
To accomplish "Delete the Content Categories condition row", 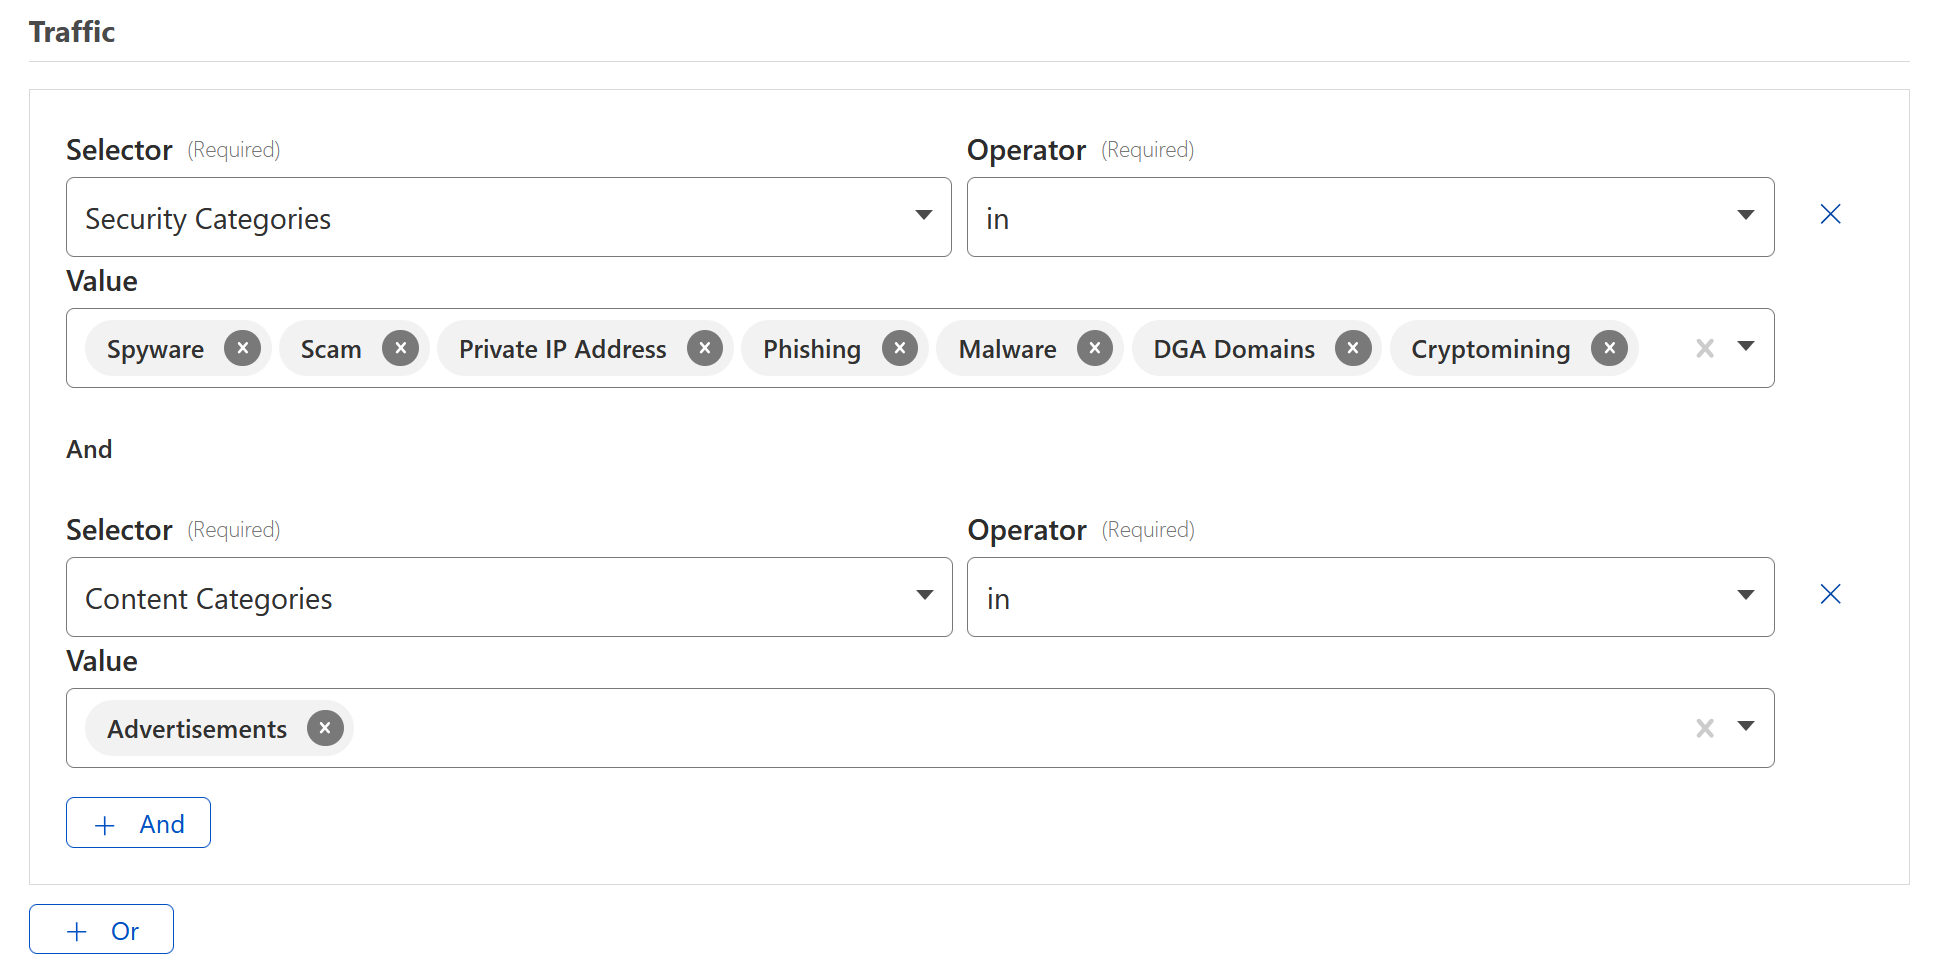I will (1830, 594).
